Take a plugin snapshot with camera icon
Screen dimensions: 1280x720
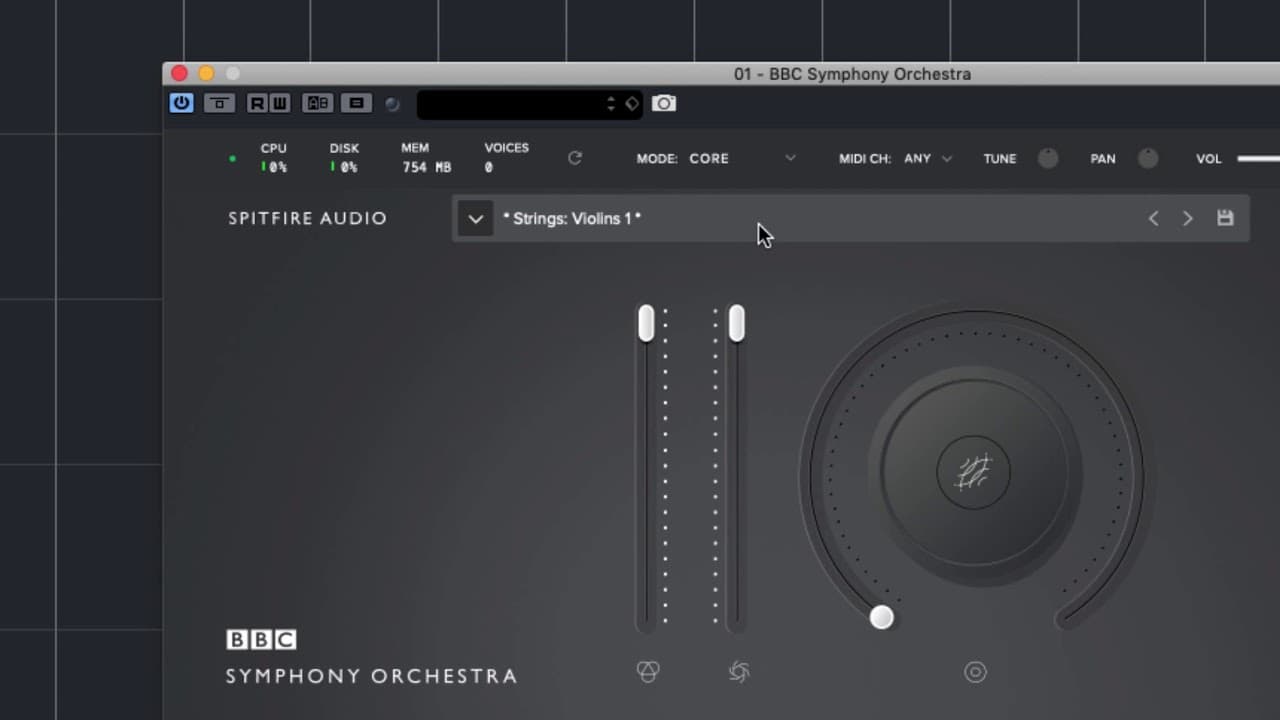click(x=664, y=103)
